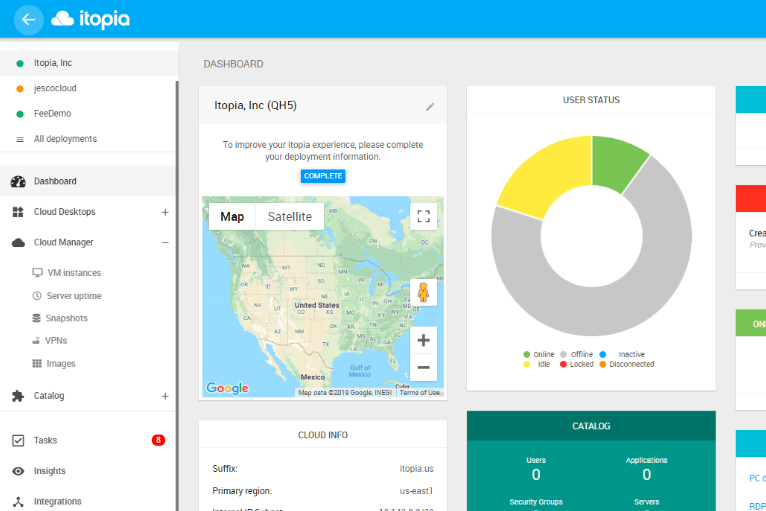This screenshot has height=511, width=766.
Task: Select the FeeDemo deployment
Action: pyautogui.click(x=88, y=114)
